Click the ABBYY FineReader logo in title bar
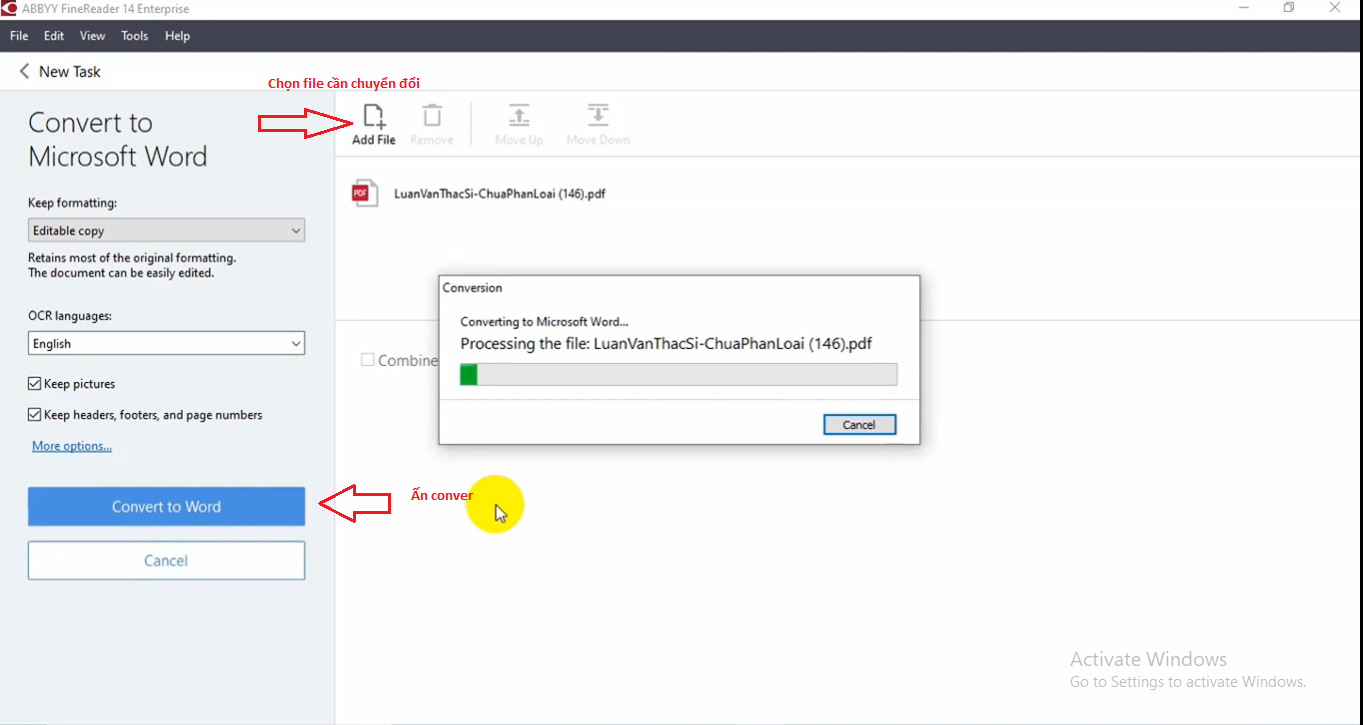Image resolution: width=1363 pixels, height=725 pixels. point(9,8)
